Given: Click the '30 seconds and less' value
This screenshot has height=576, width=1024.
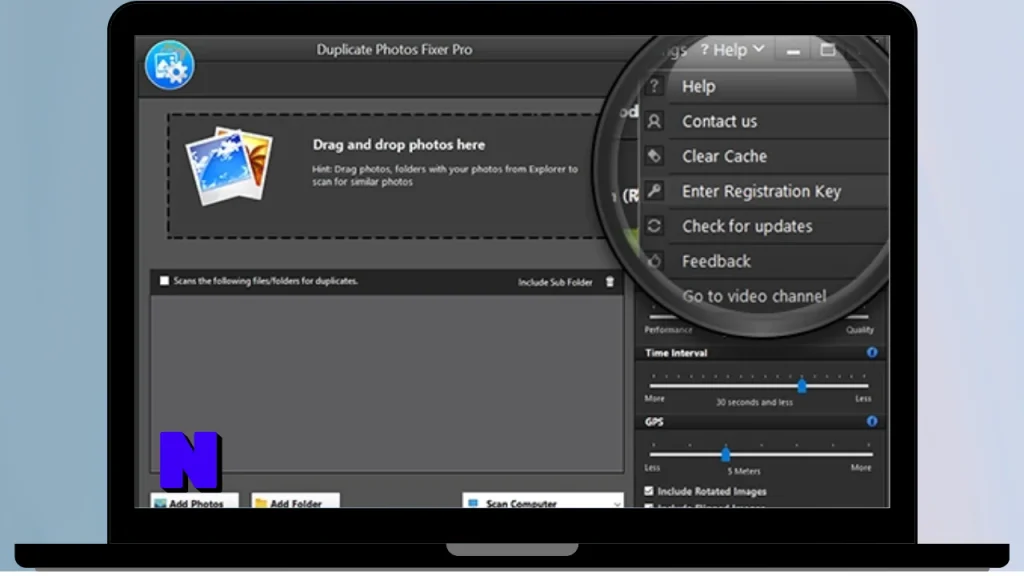Looking at the screenshot, I should pos(754,402).
